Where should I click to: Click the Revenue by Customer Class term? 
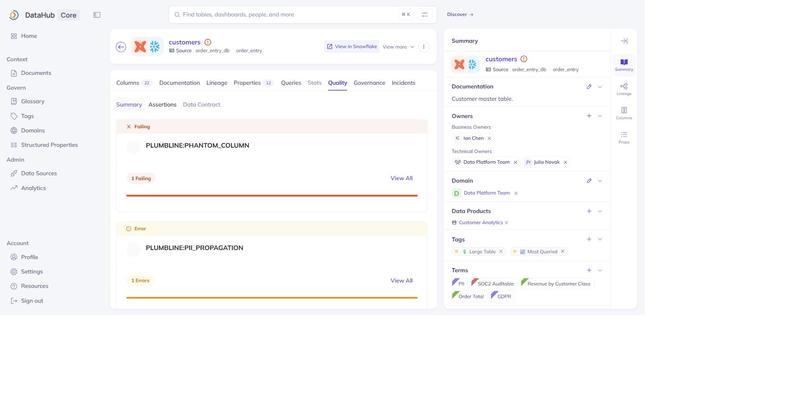point(556,283)
